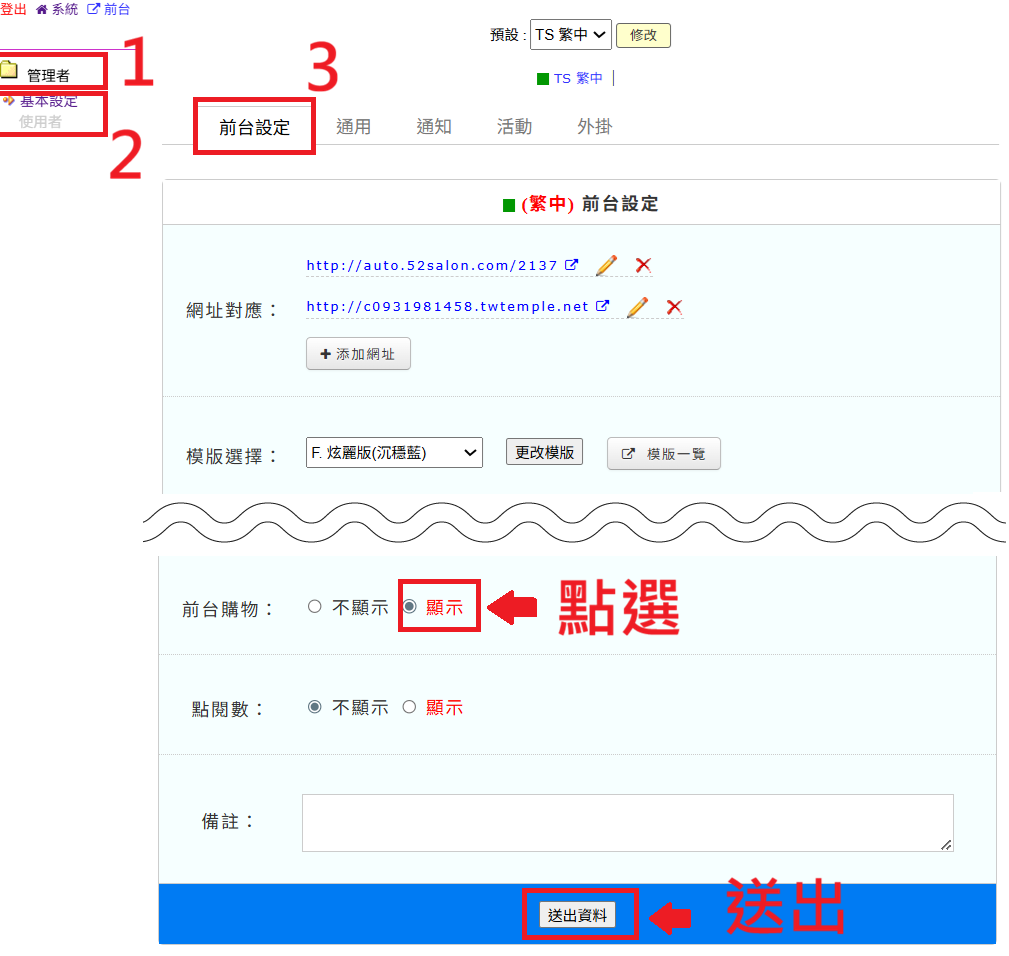The image size is (1009, 956).
Task: Delete the c0931981458.twtemple.net URL with red X
Action: tap(674, 307)
